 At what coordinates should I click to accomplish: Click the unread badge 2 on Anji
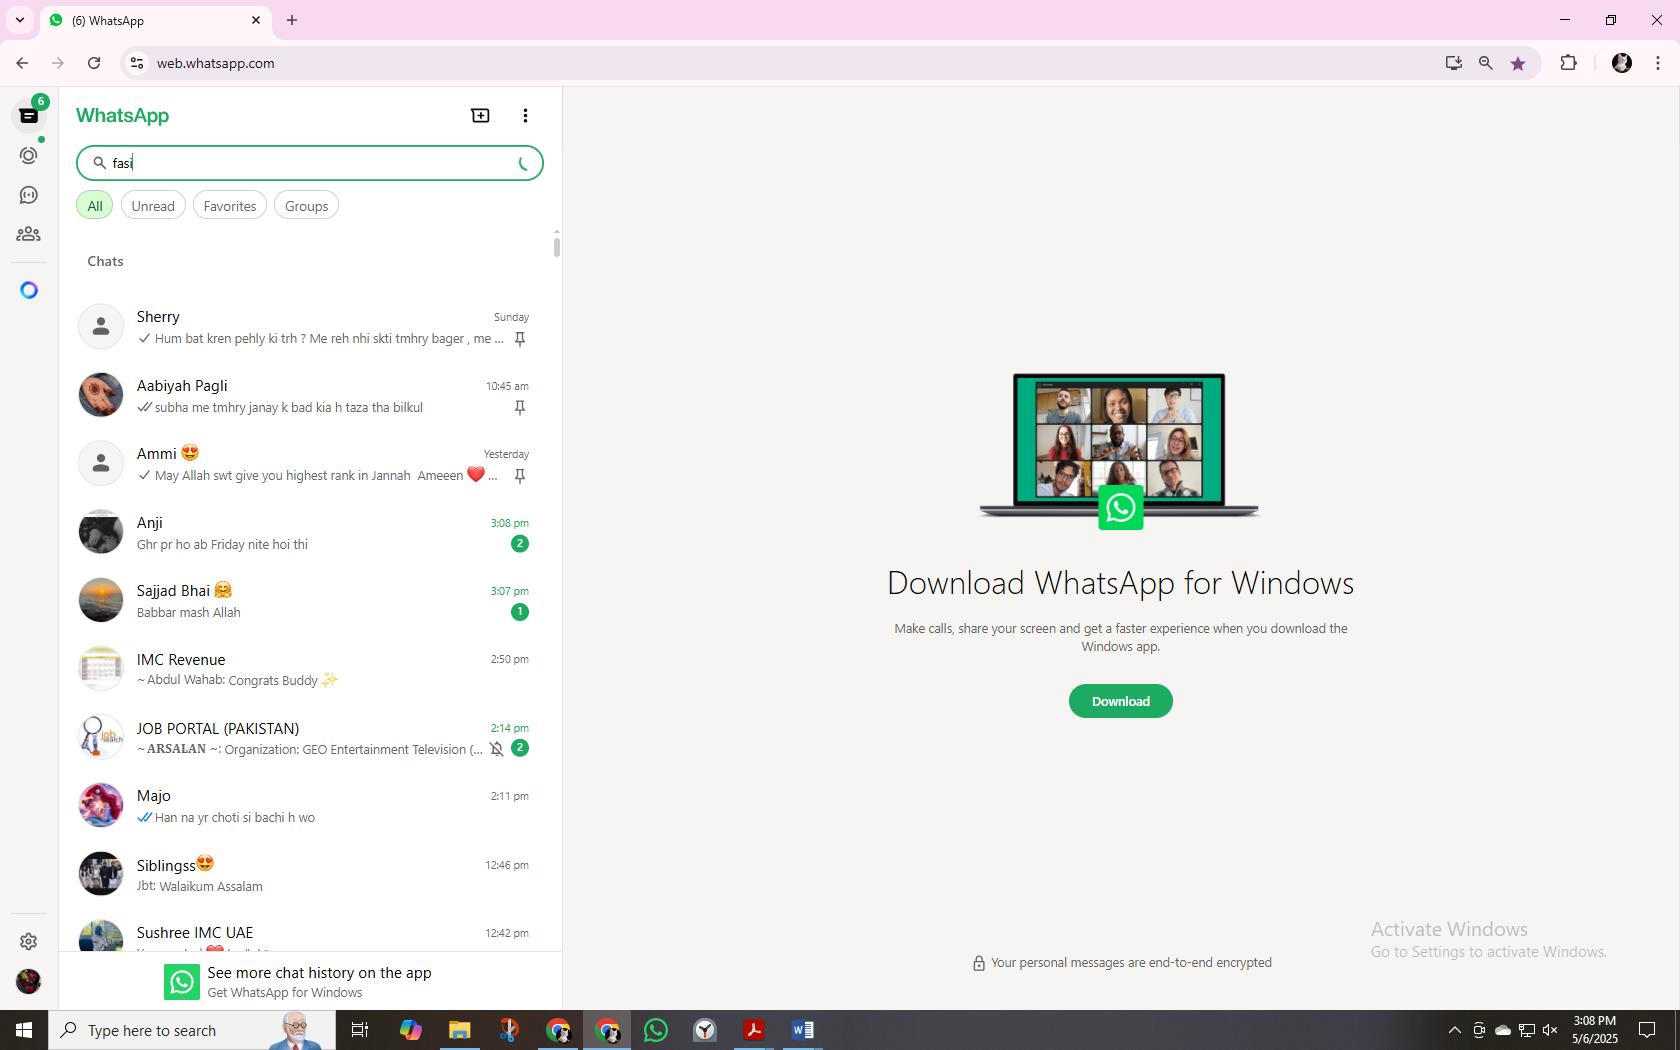520,544
